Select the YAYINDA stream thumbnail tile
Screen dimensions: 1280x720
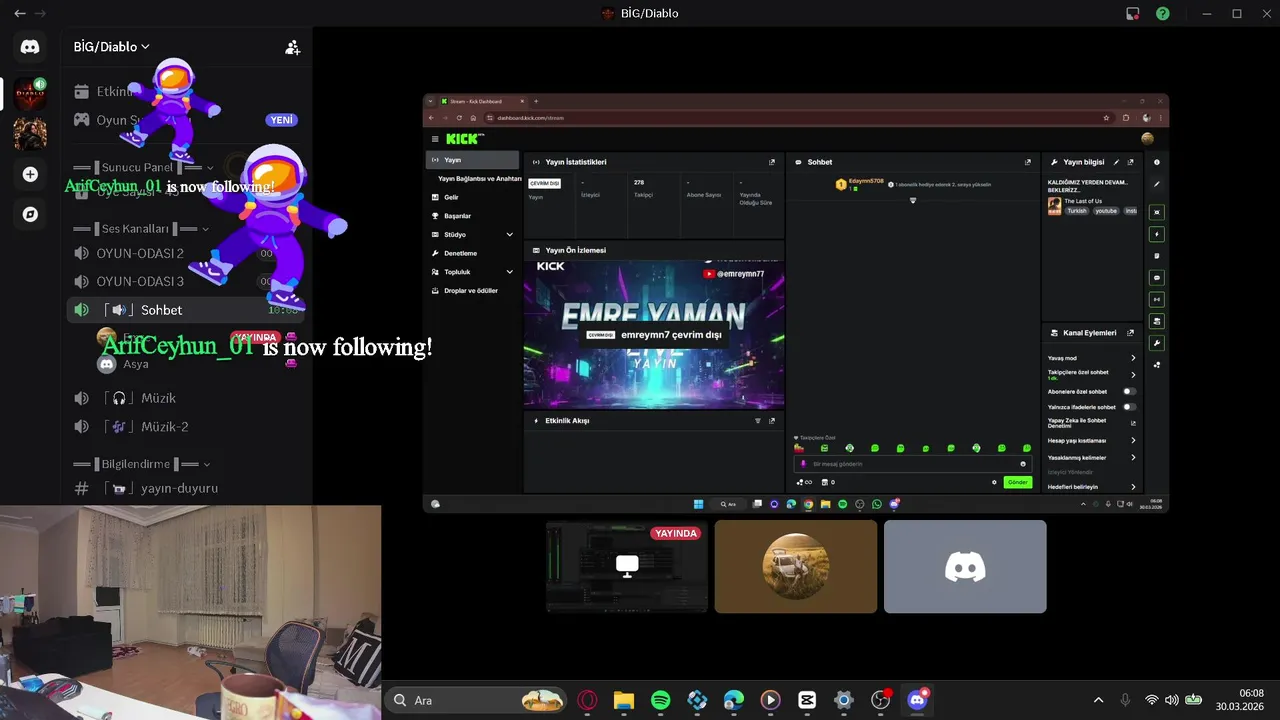[x=627, y=566]
